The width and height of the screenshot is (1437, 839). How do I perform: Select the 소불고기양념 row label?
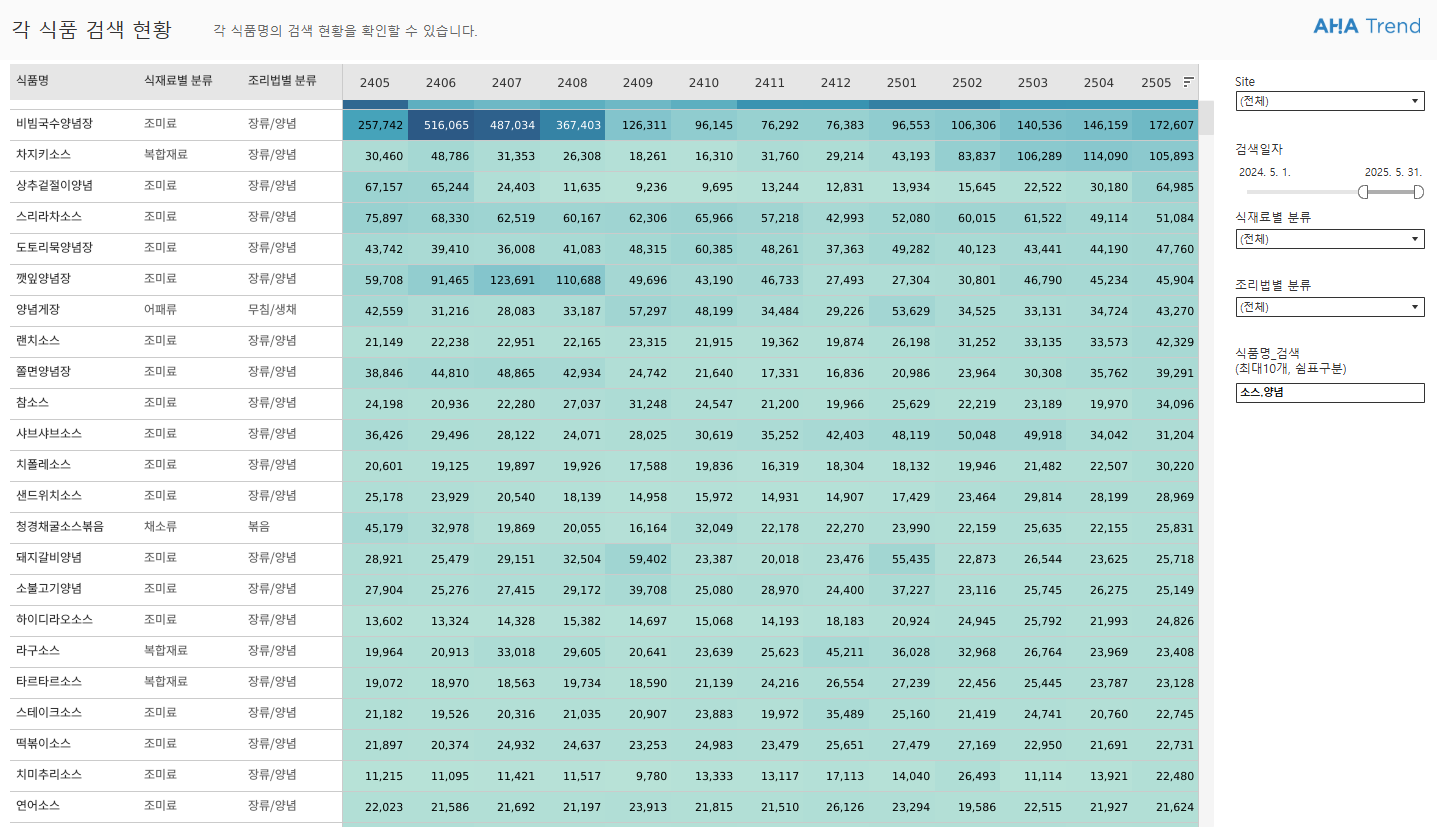pyautogui.click(x=49, y=589)
